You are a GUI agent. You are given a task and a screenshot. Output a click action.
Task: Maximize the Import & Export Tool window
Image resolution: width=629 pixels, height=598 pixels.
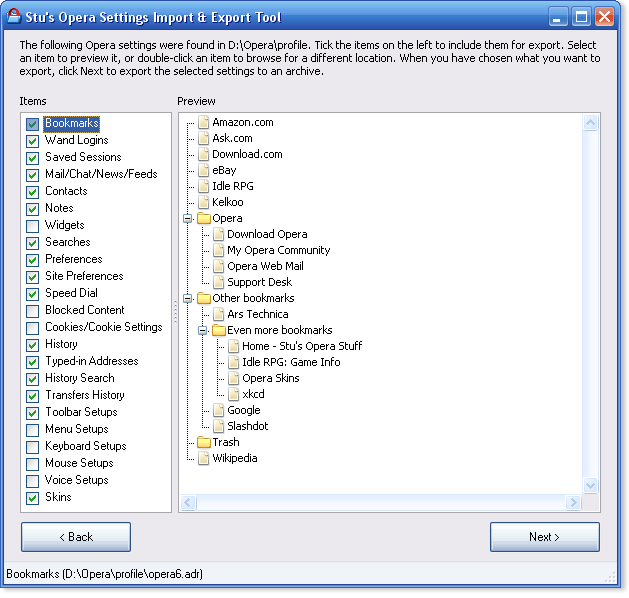coord(581,17)
